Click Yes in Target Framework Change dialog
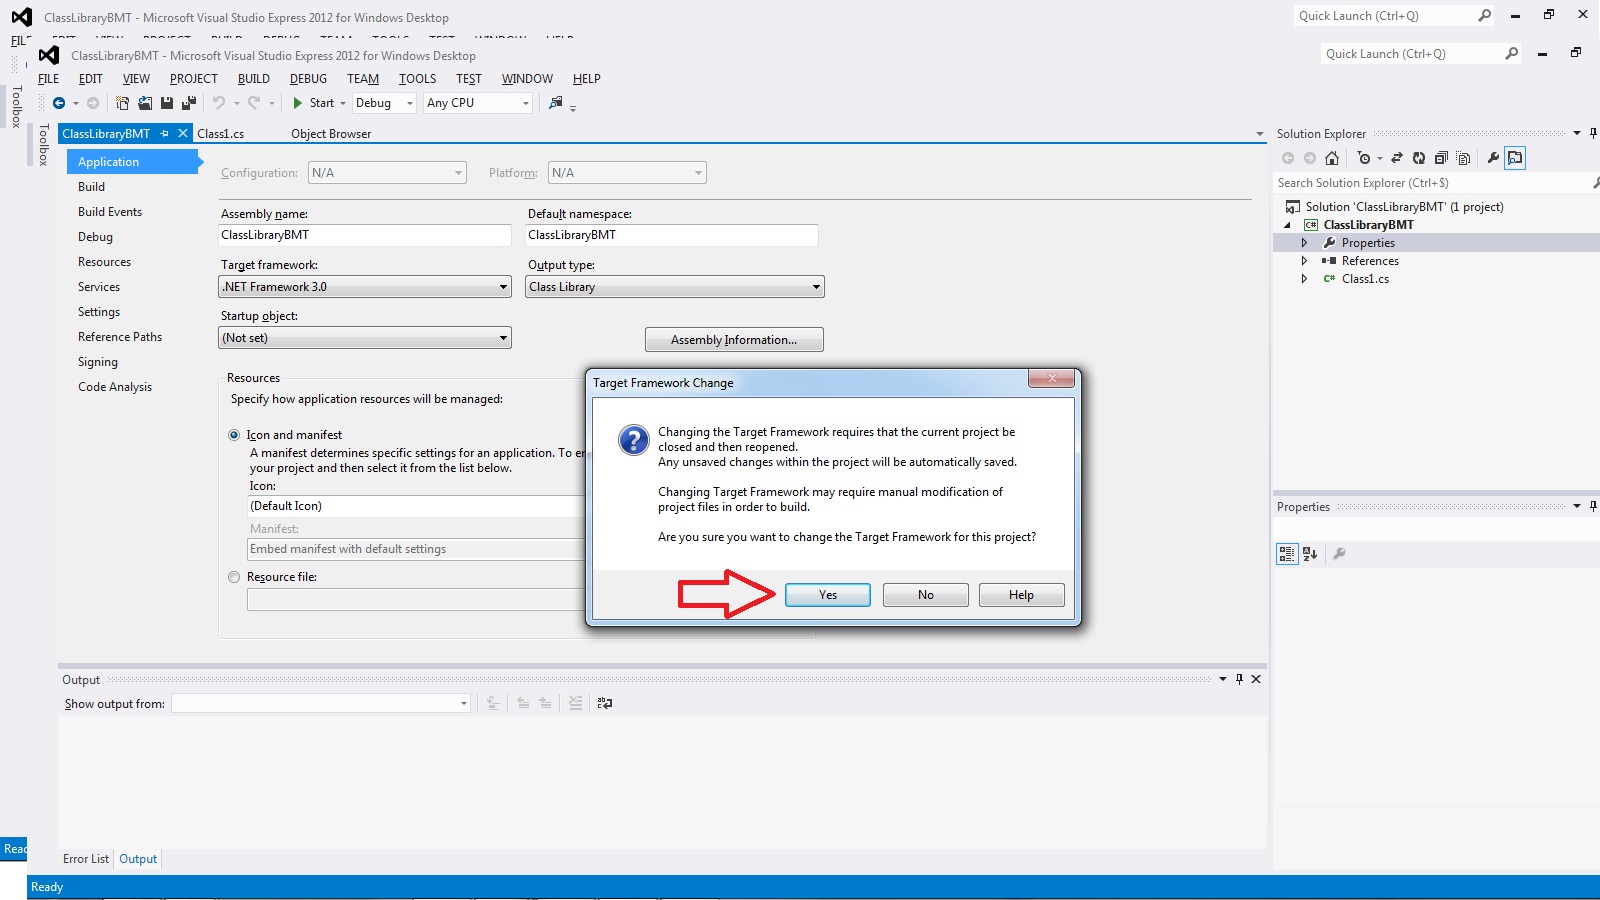The width and height of the screenshot is (1600, 900). [828, 595]
